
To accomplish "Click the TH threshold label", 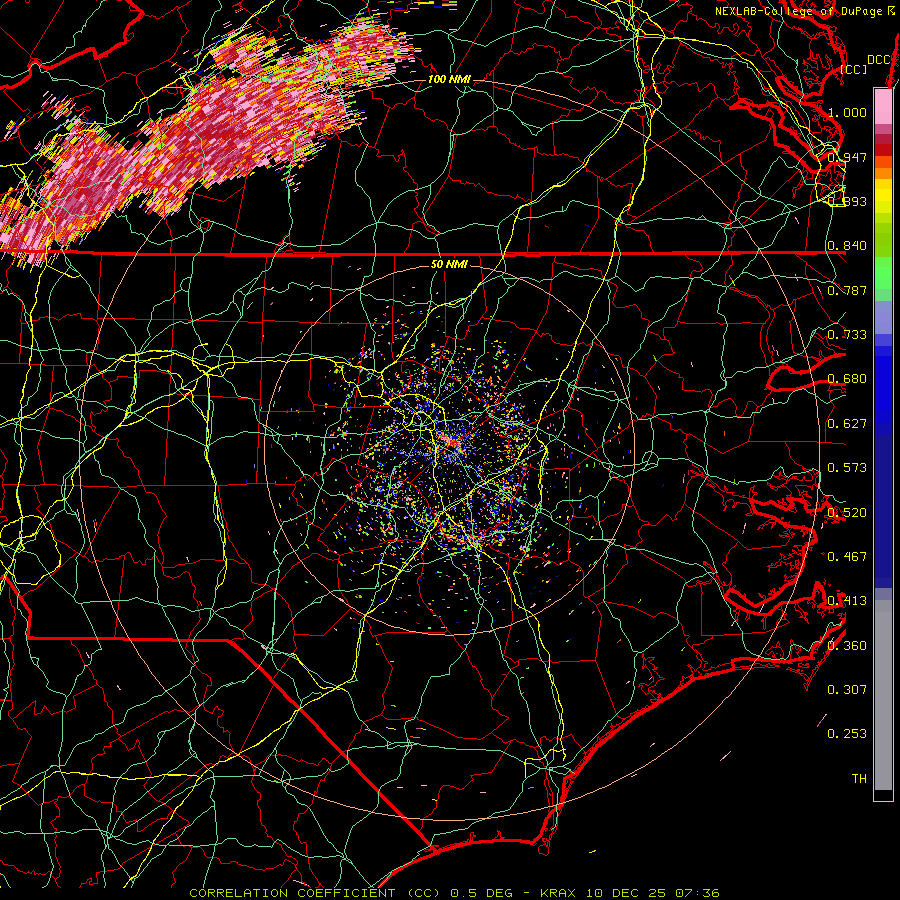I will point(859,779).
